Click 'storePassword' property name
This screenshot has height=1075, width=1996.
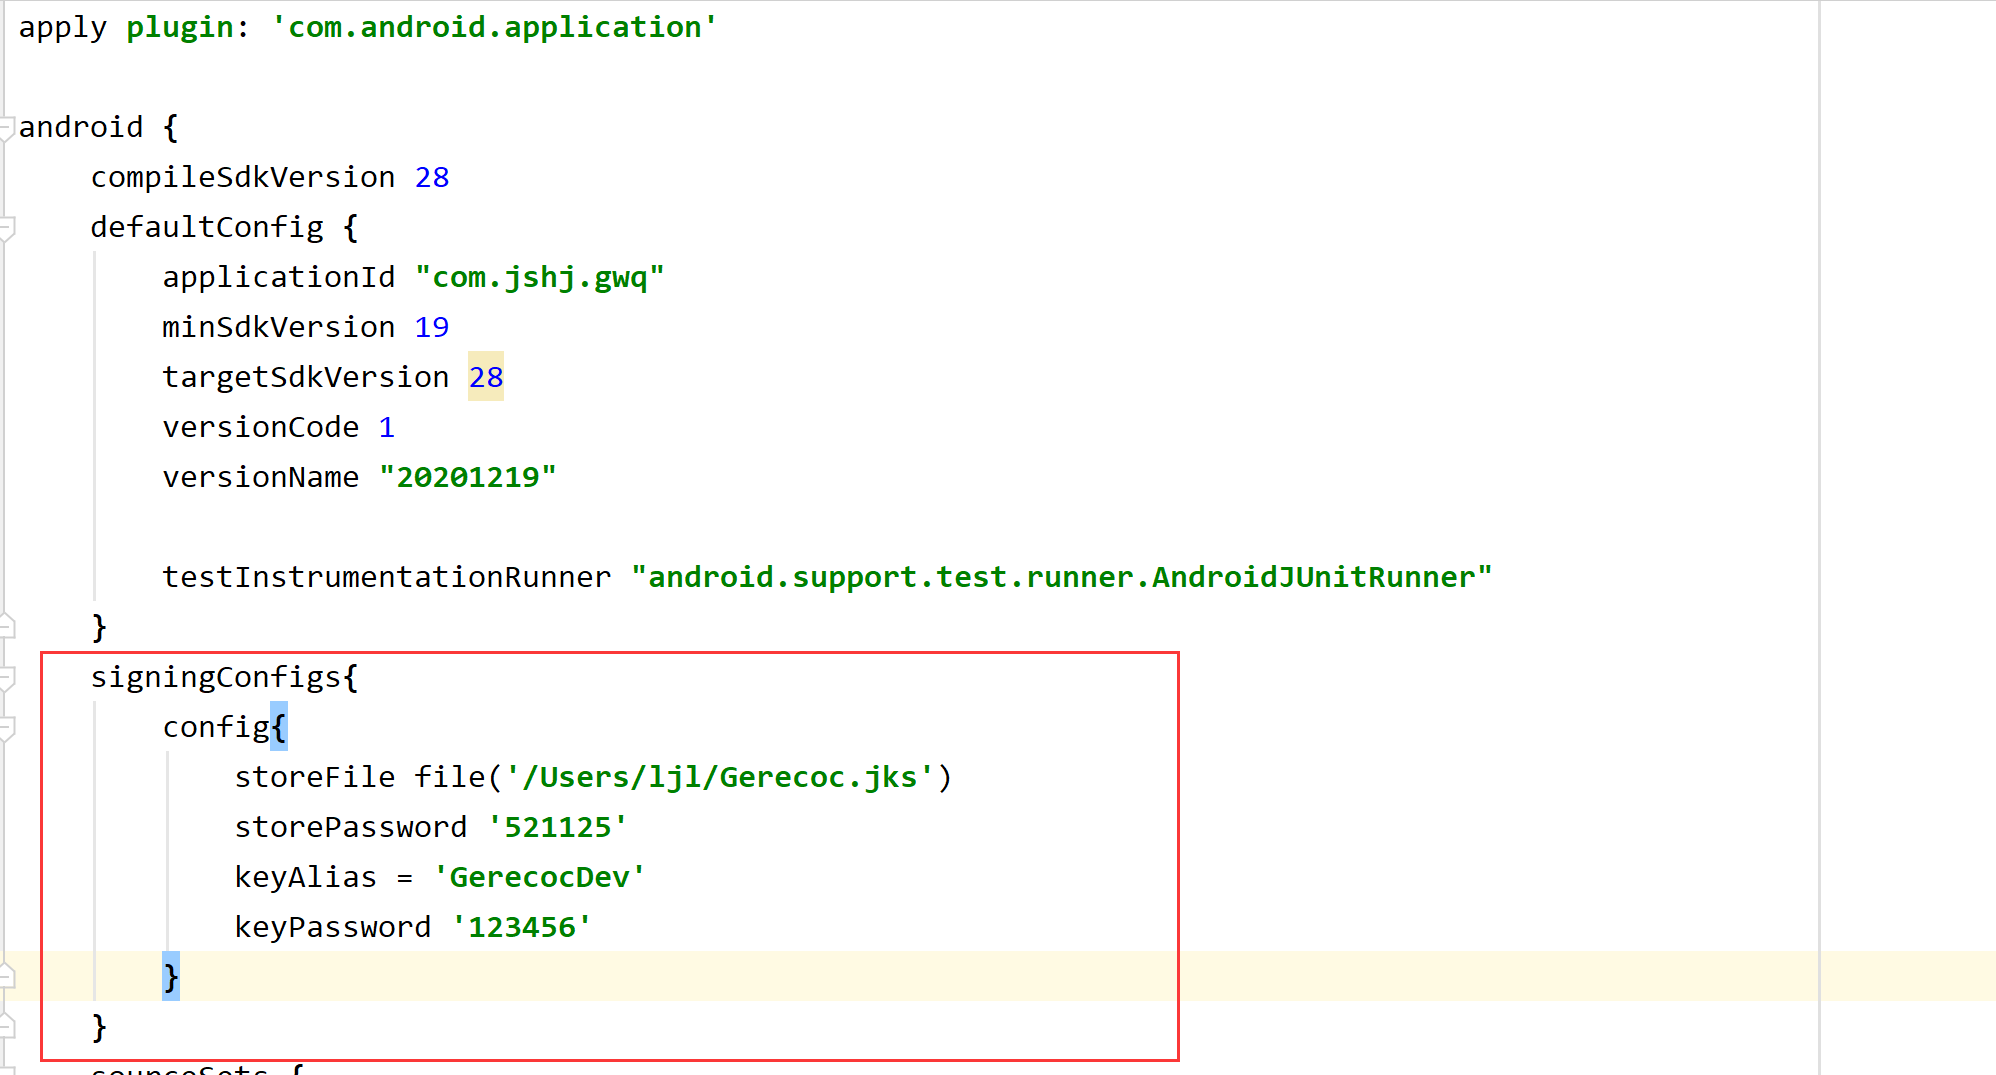pyautogui.click(x=351, y=827)
